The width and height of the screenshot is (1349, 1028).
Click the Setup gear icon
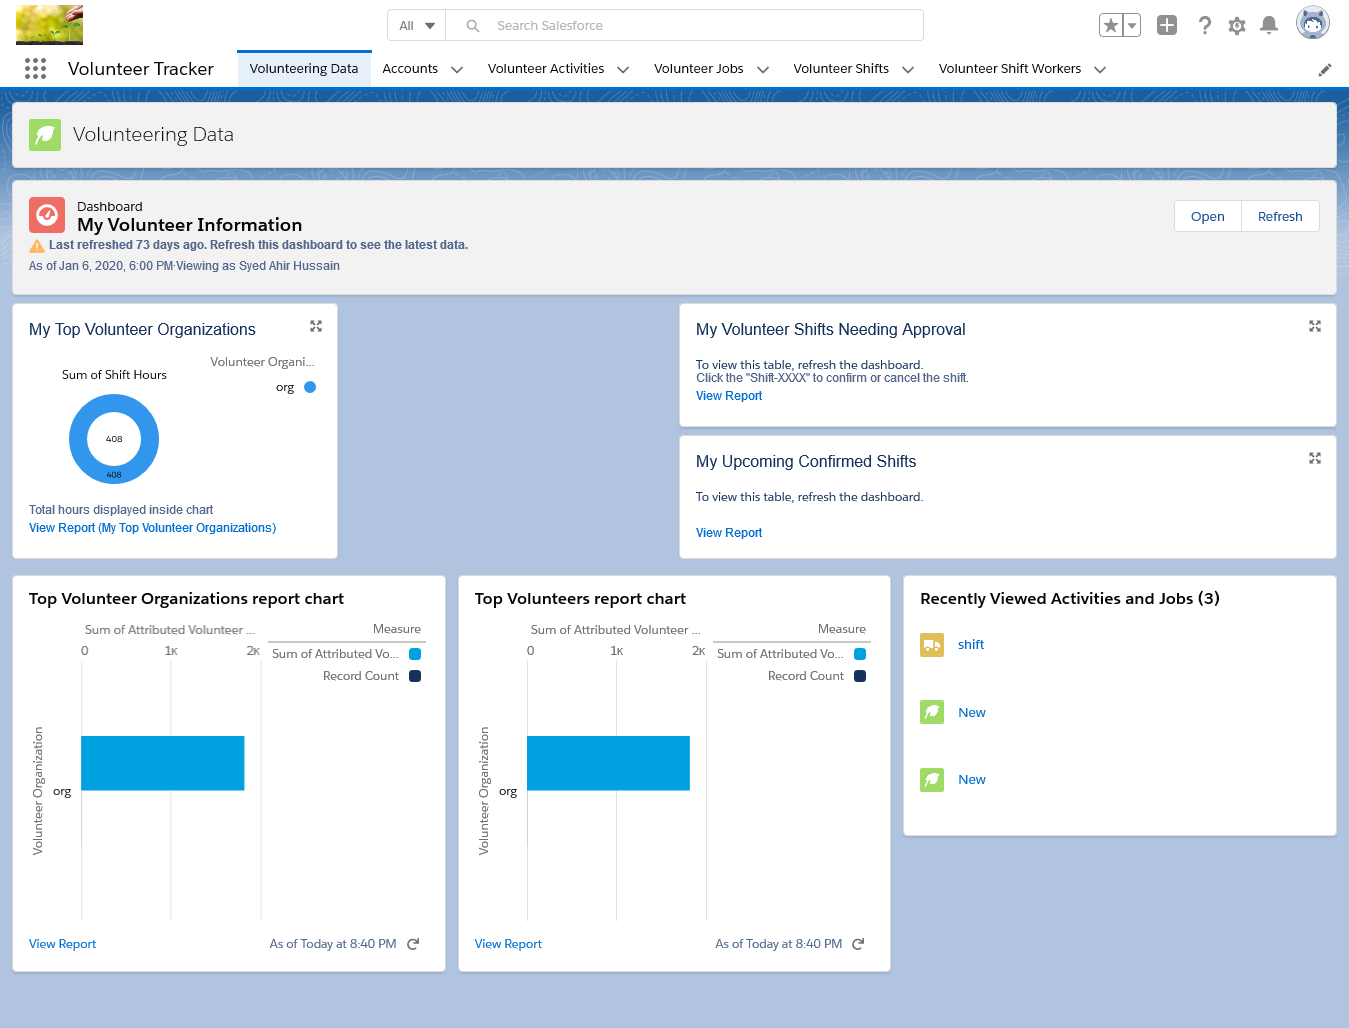(x=1237, y=25)
